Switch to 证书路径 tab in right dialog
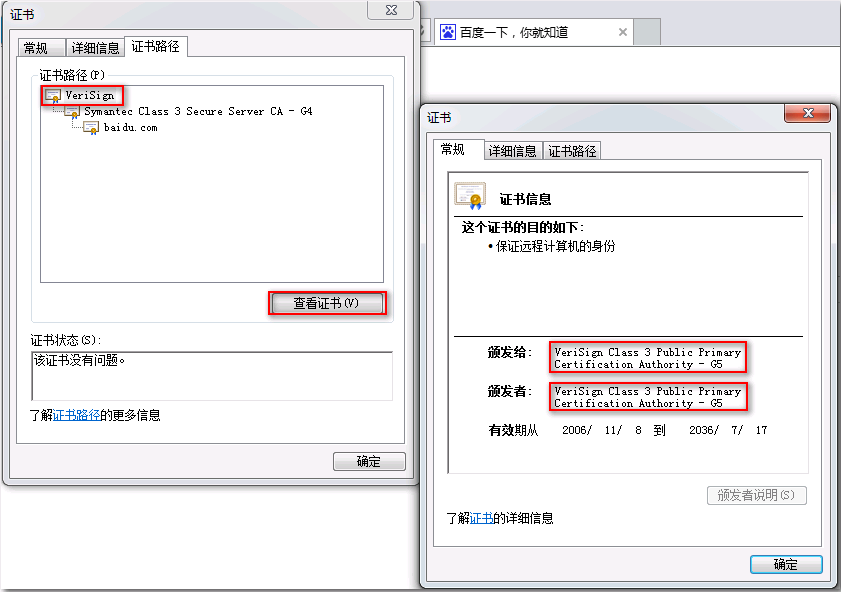Image resolution: width=841 pixels, height=592 pixels. [x=572, y=151]
